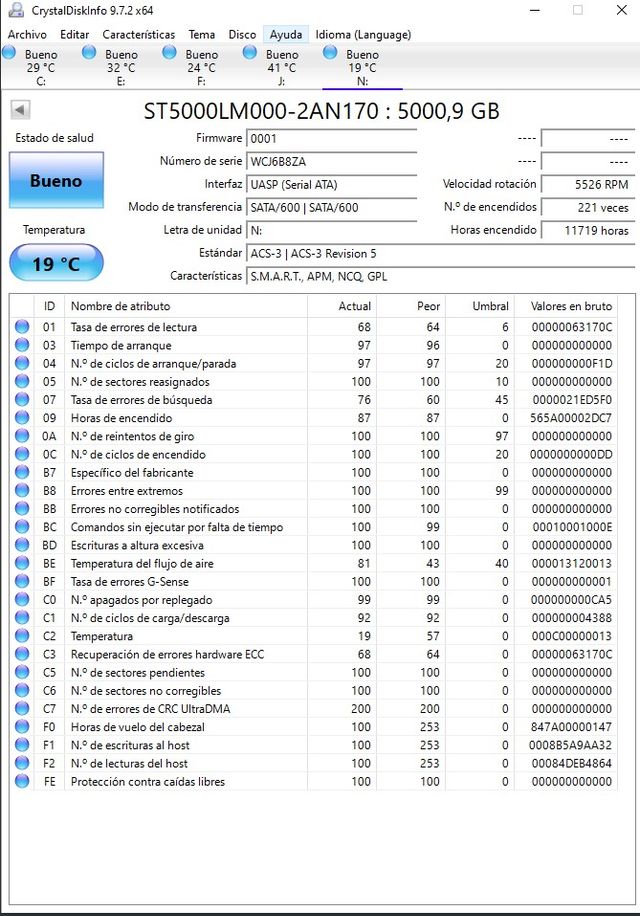Screen dimensions: 640x916
Task: Click the 19 °C temperature indicator button
Action: pyautogui.click(x=56, y=264)
